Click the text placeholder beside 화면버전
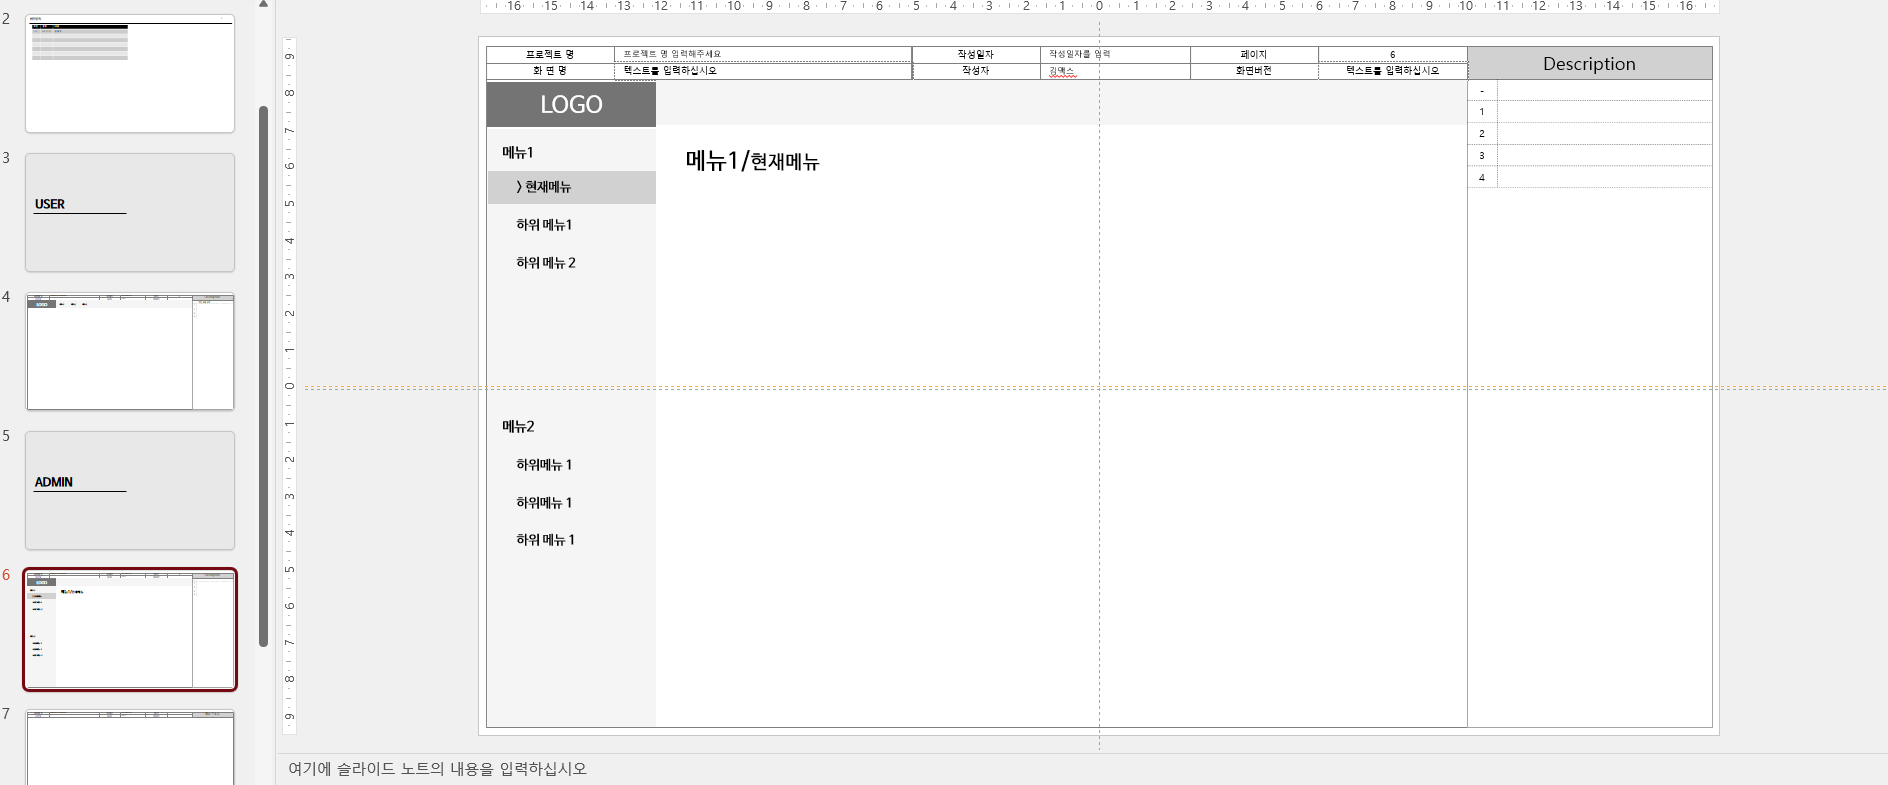Screen dimensions: 1888x785 click(1392, 71)
